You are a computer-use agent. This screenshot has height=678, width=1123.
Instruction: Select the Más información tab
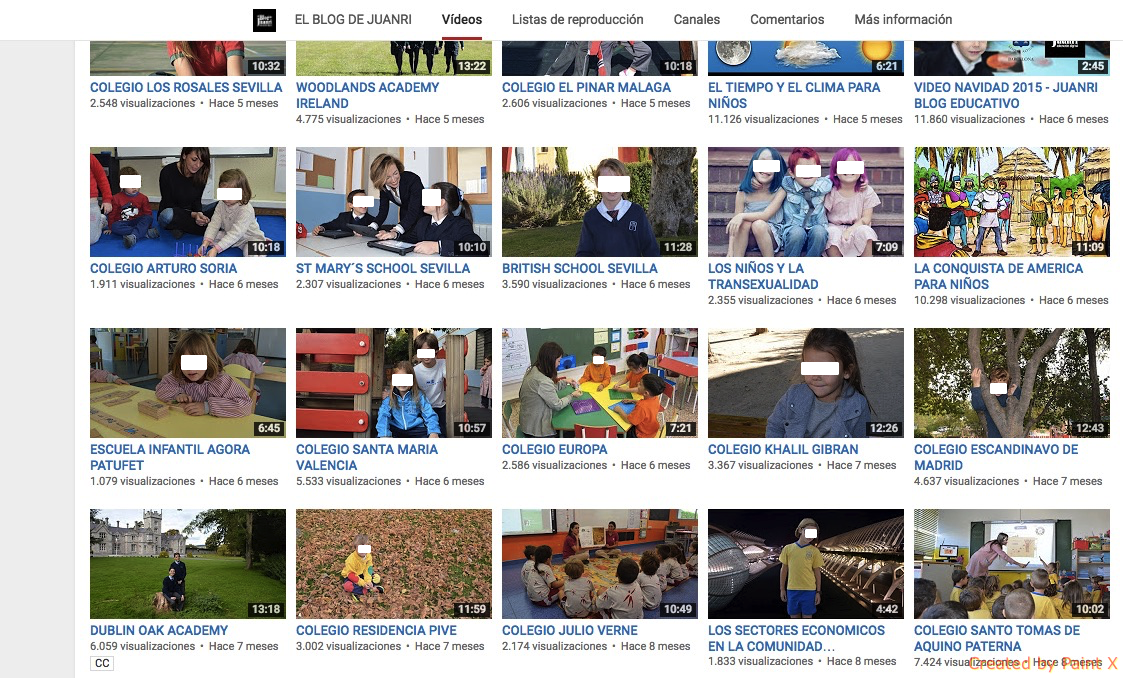(903, 20)
